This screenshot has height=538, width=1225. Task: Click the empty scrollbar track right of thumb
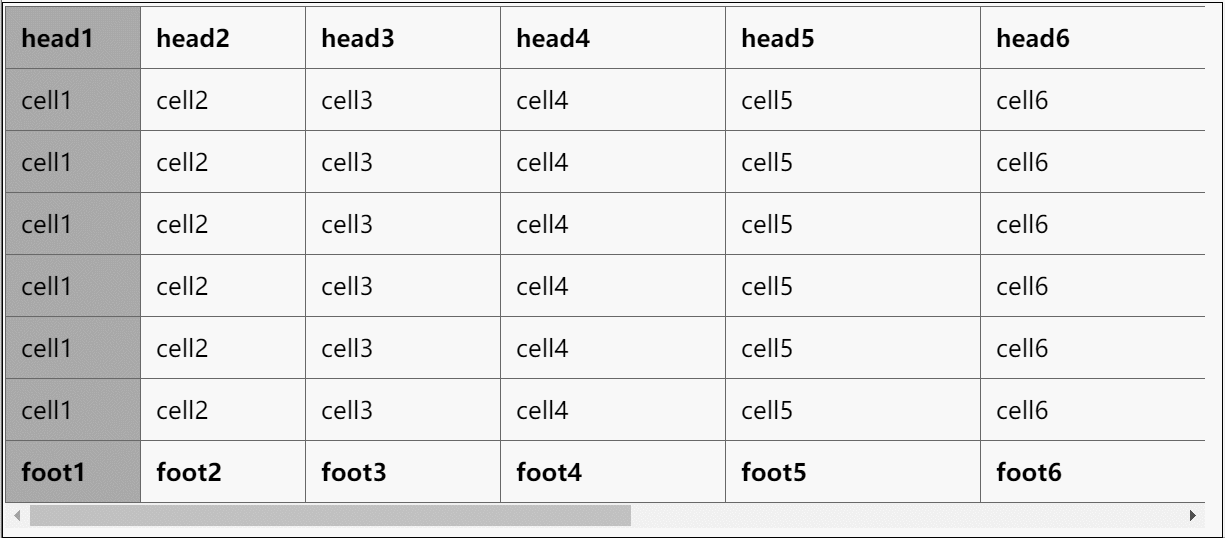coord(900,515)
